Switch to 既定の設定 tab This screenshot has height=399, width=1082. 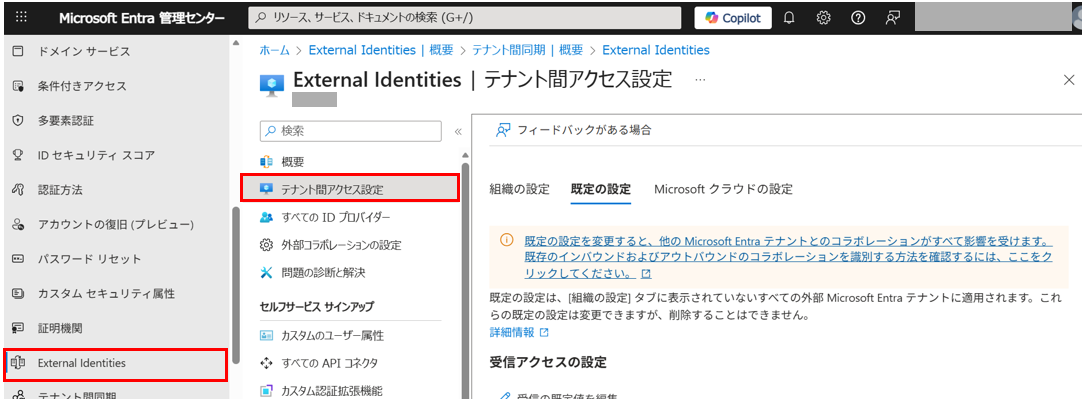pos(601,189)
